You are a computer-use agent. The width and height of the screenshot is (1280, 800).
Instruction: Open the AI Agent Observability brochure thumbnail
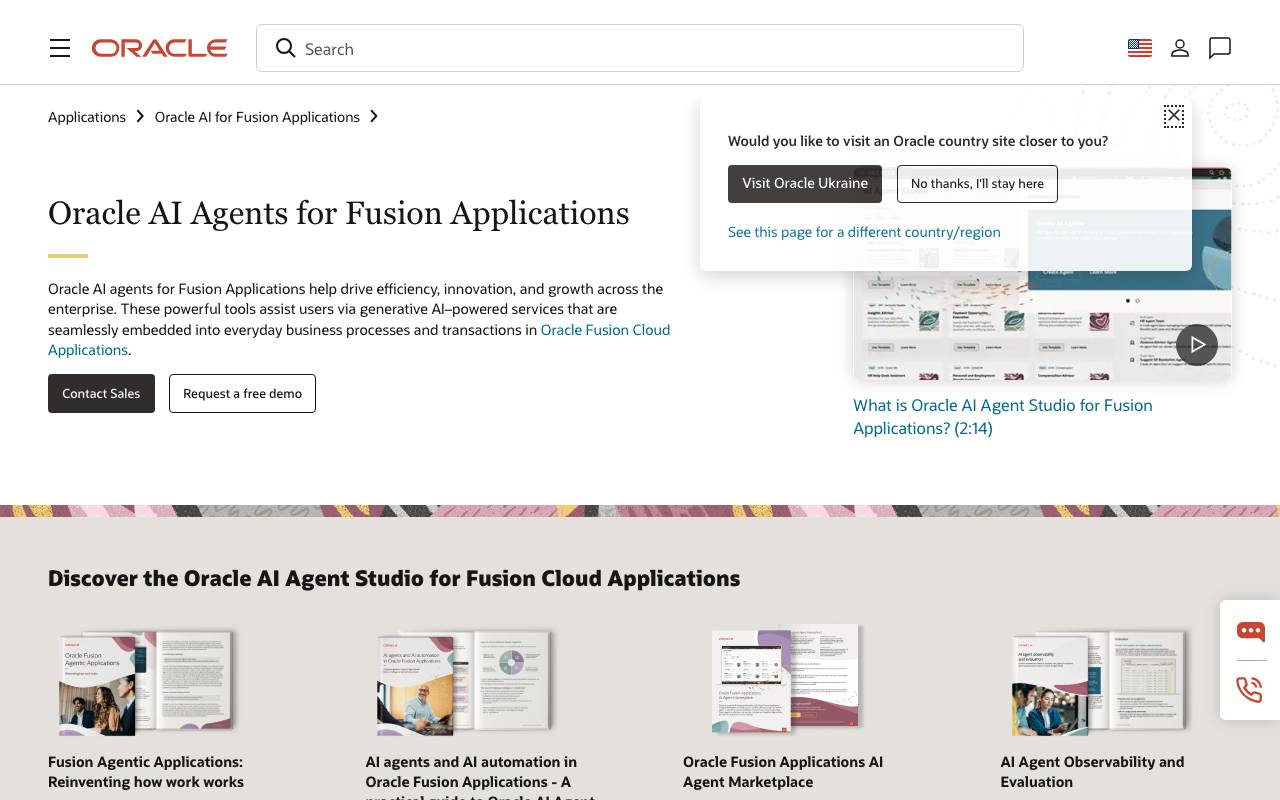(1099, 681)
